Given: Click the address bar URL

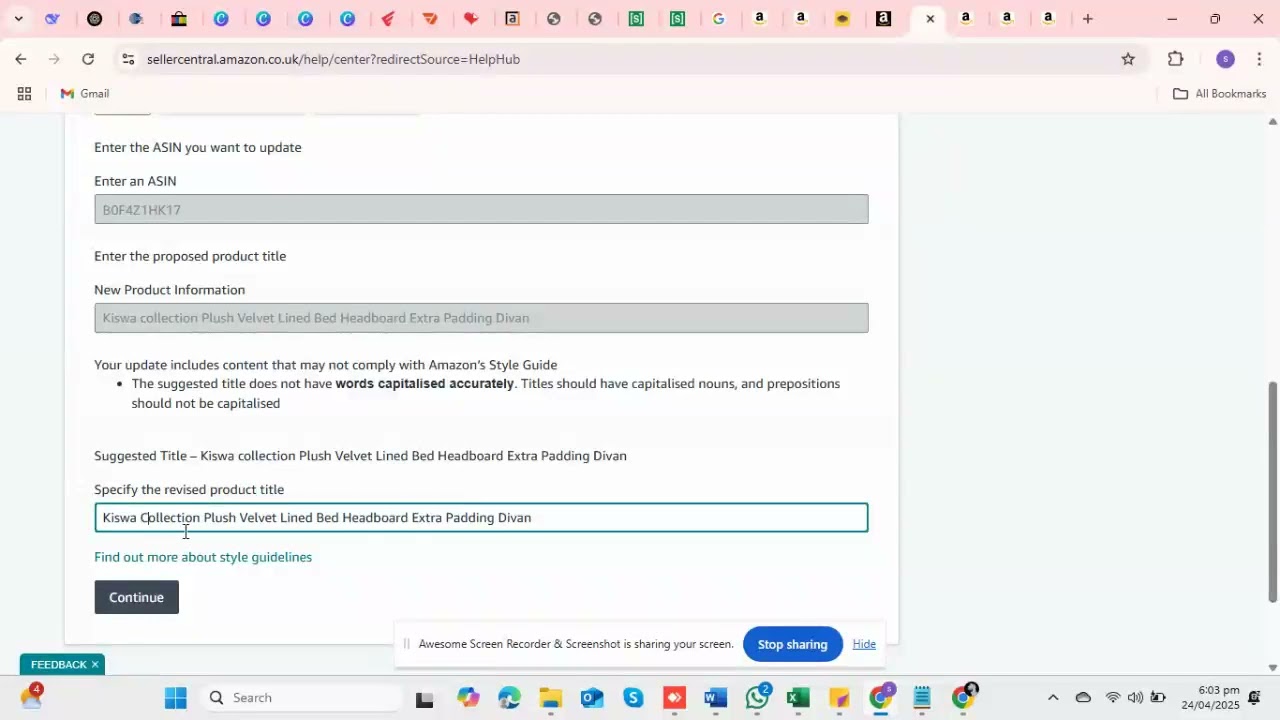Looking at the screenshot, I should click(333, 59).
